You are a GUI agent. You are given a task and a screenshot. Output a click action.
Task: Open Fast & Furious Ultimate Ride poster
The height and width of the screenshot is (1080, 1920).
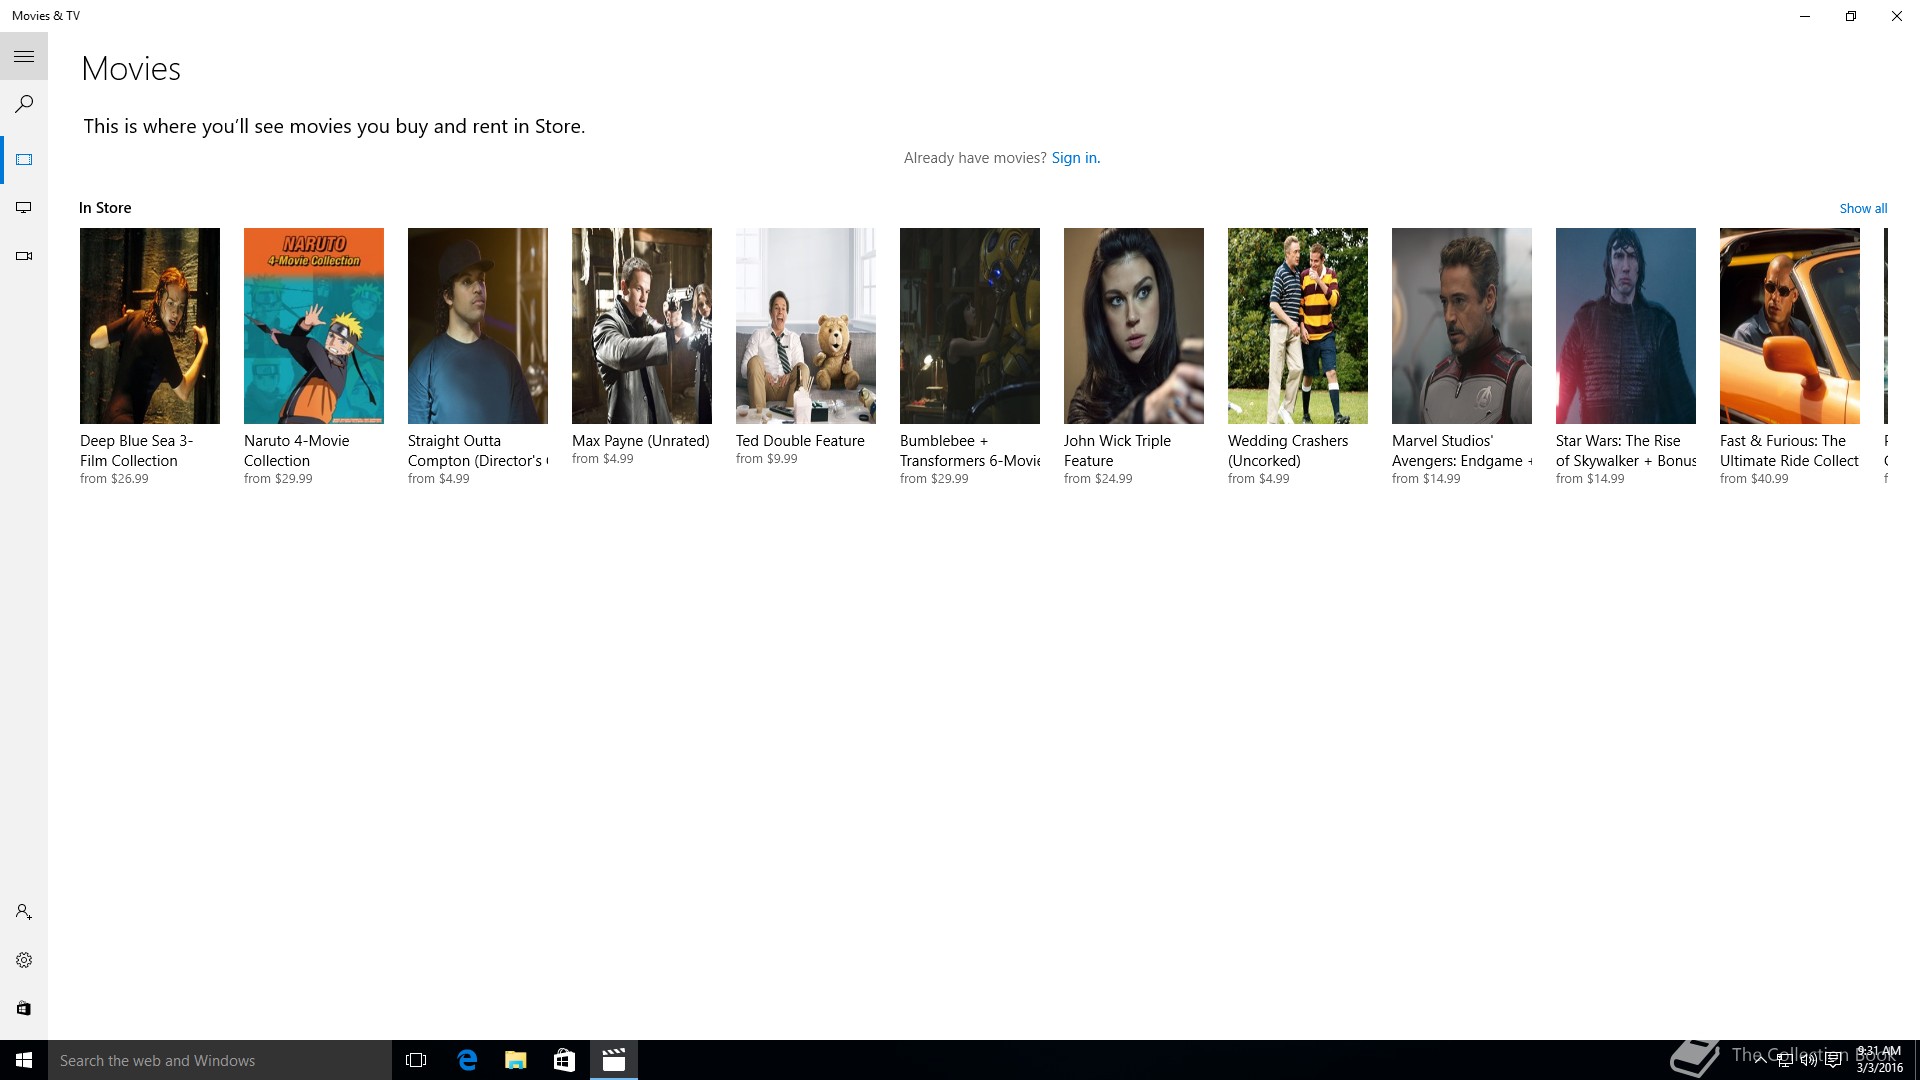pyautogui.click(x=1790, y=326)
